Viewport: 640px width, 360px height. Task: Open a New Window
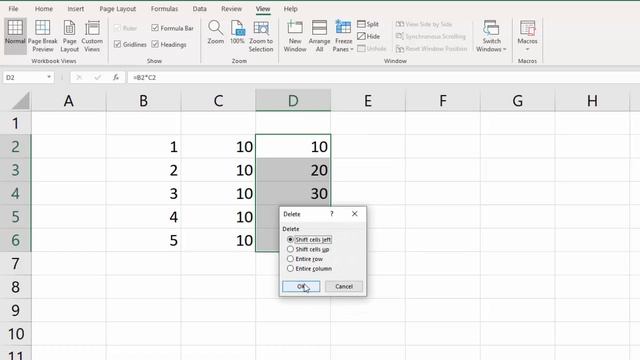point(295,36)
